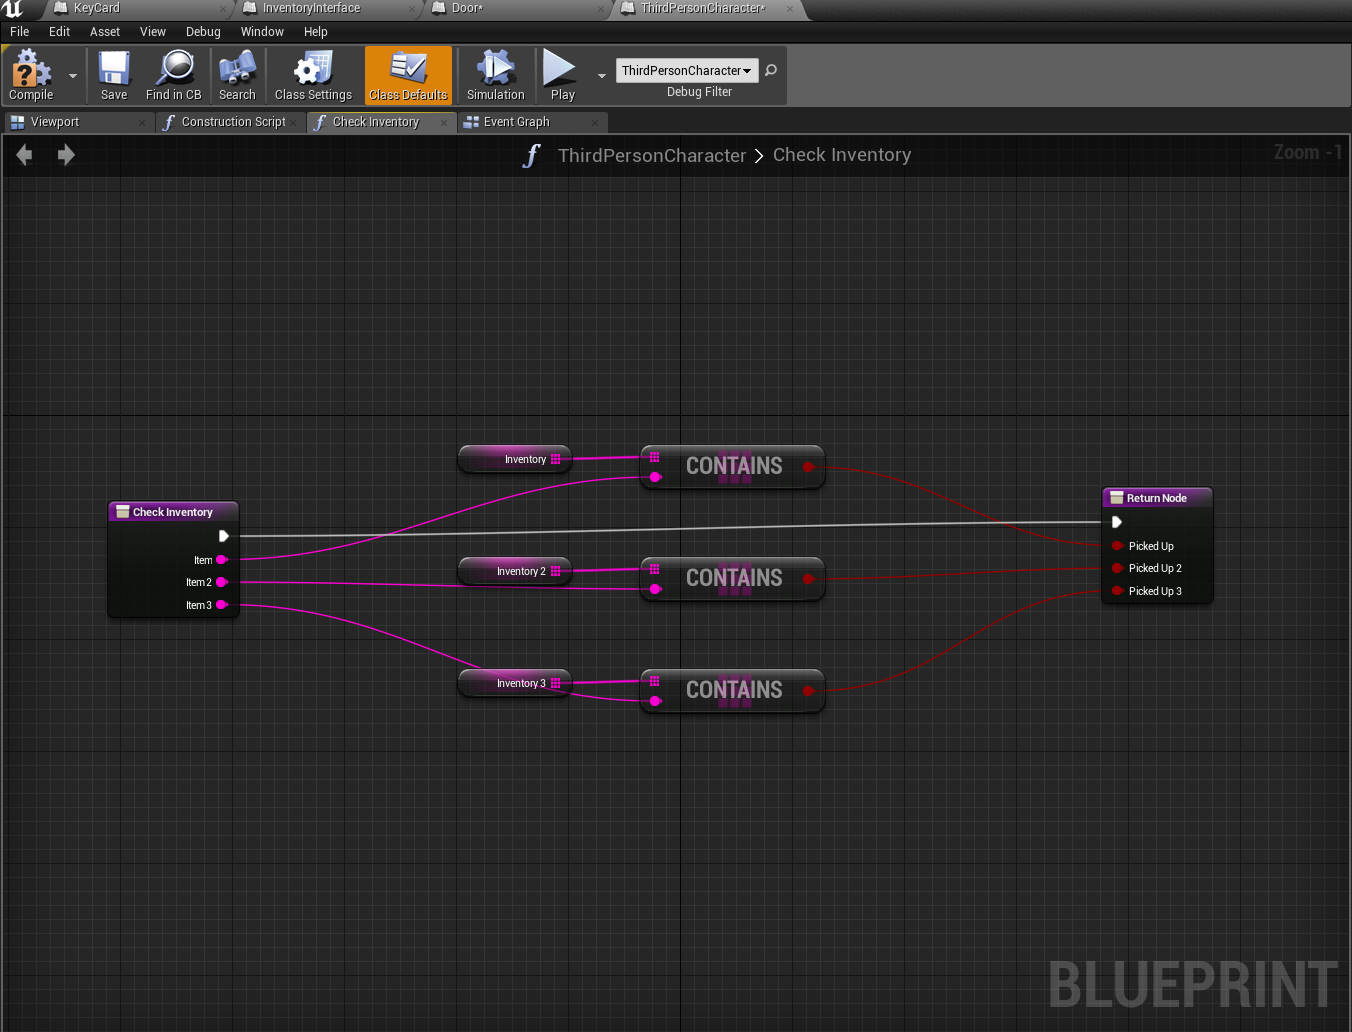Click the Inventory 2 array output pin
The height and width of the screenshot is (1032, 1352).
coord(556,571)
